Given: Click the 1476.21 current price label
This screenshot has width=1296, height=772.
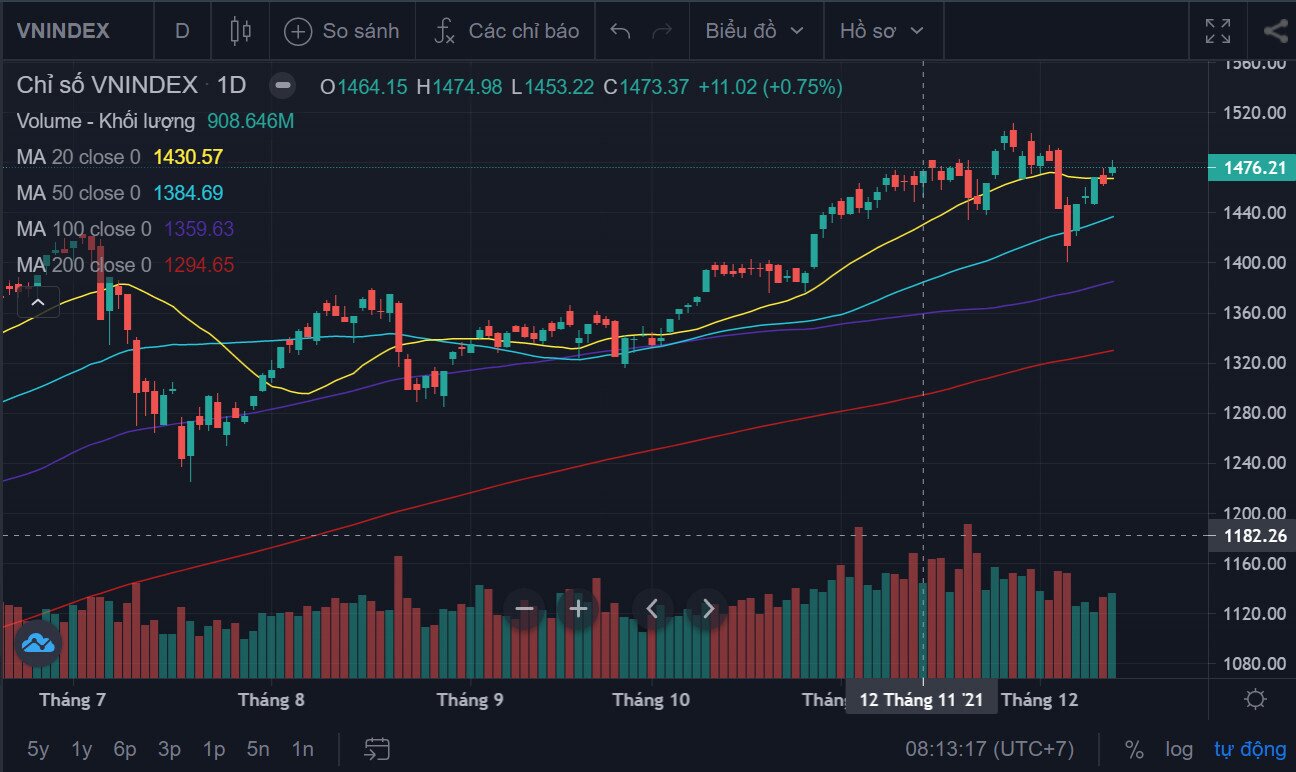Looking at the screenshot, I should click(x=1254, y=167).
